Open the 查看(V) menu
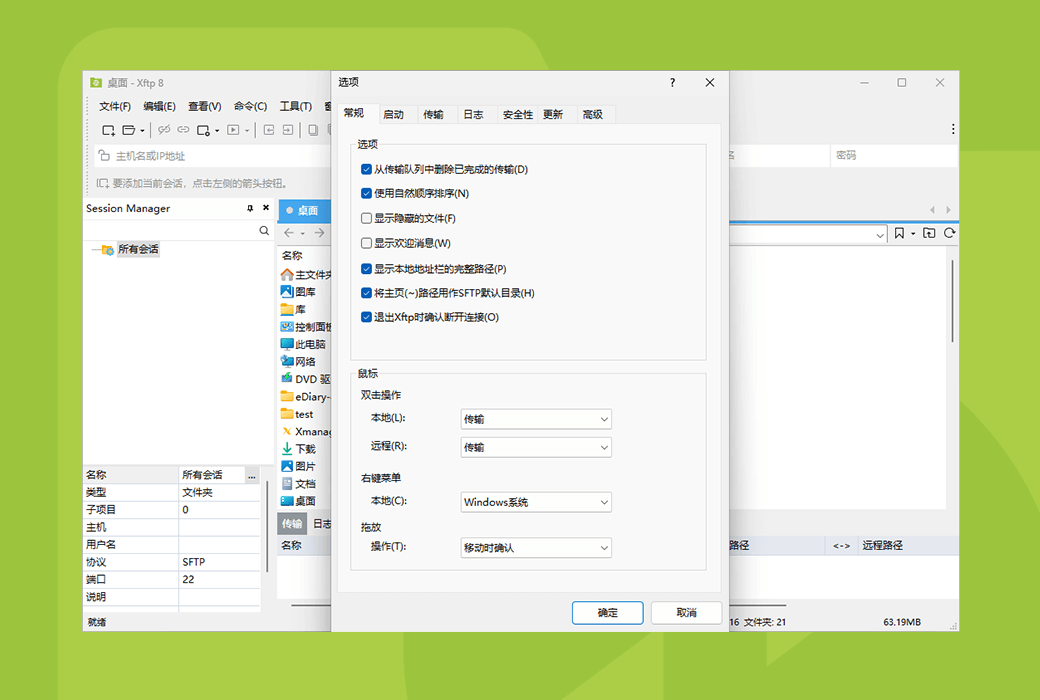Image resolution: width=1040 pixels, height=700 pixels. [204, 107]
